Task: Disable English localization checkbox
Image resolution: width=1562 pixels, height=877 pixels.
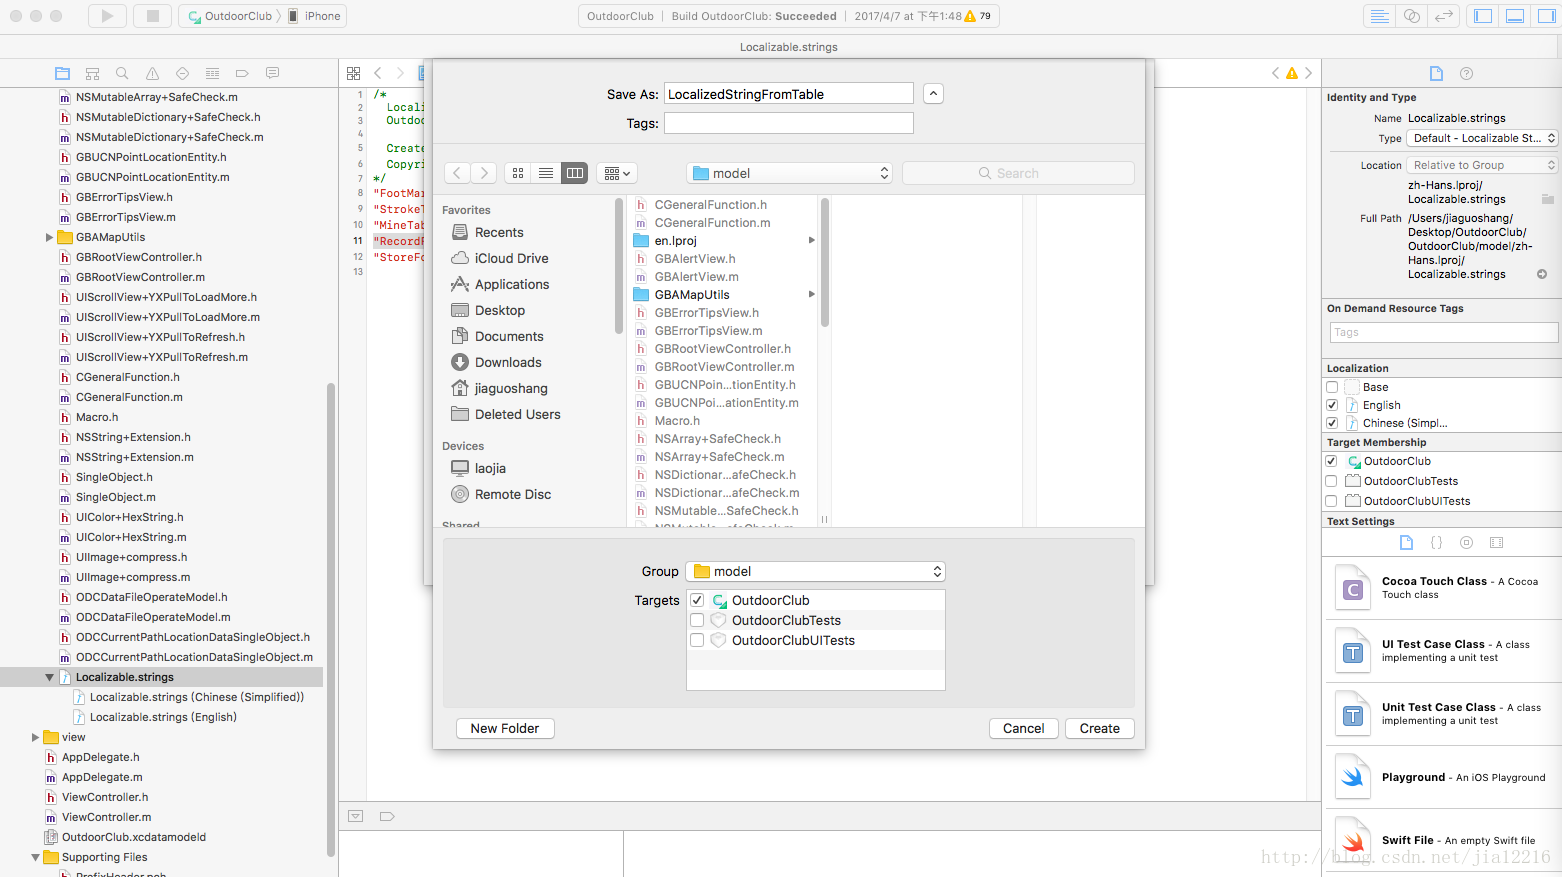Action: click(x=1332, y=405)
